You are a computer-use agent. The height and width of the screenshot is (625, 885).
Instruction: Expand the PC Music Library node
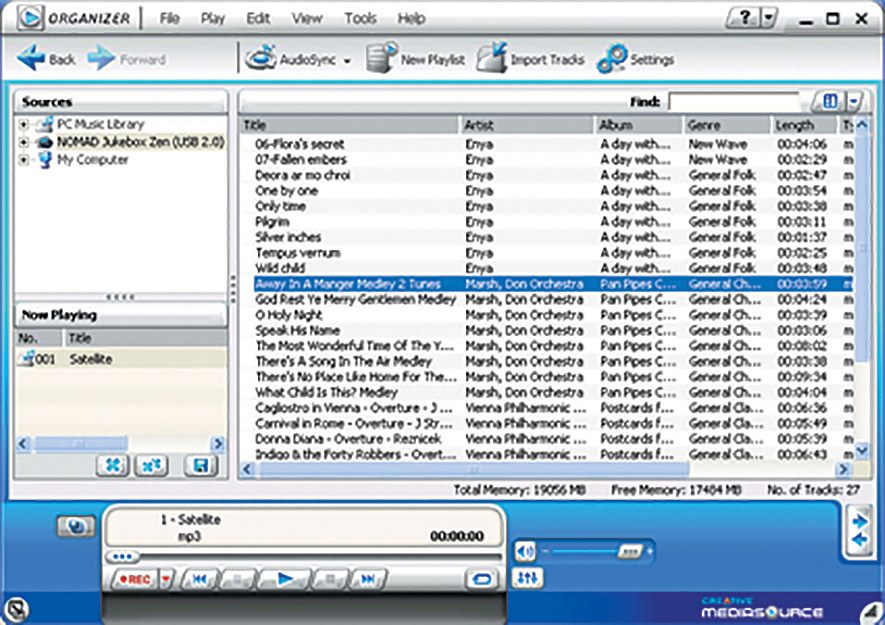click(x=23, y=124)
